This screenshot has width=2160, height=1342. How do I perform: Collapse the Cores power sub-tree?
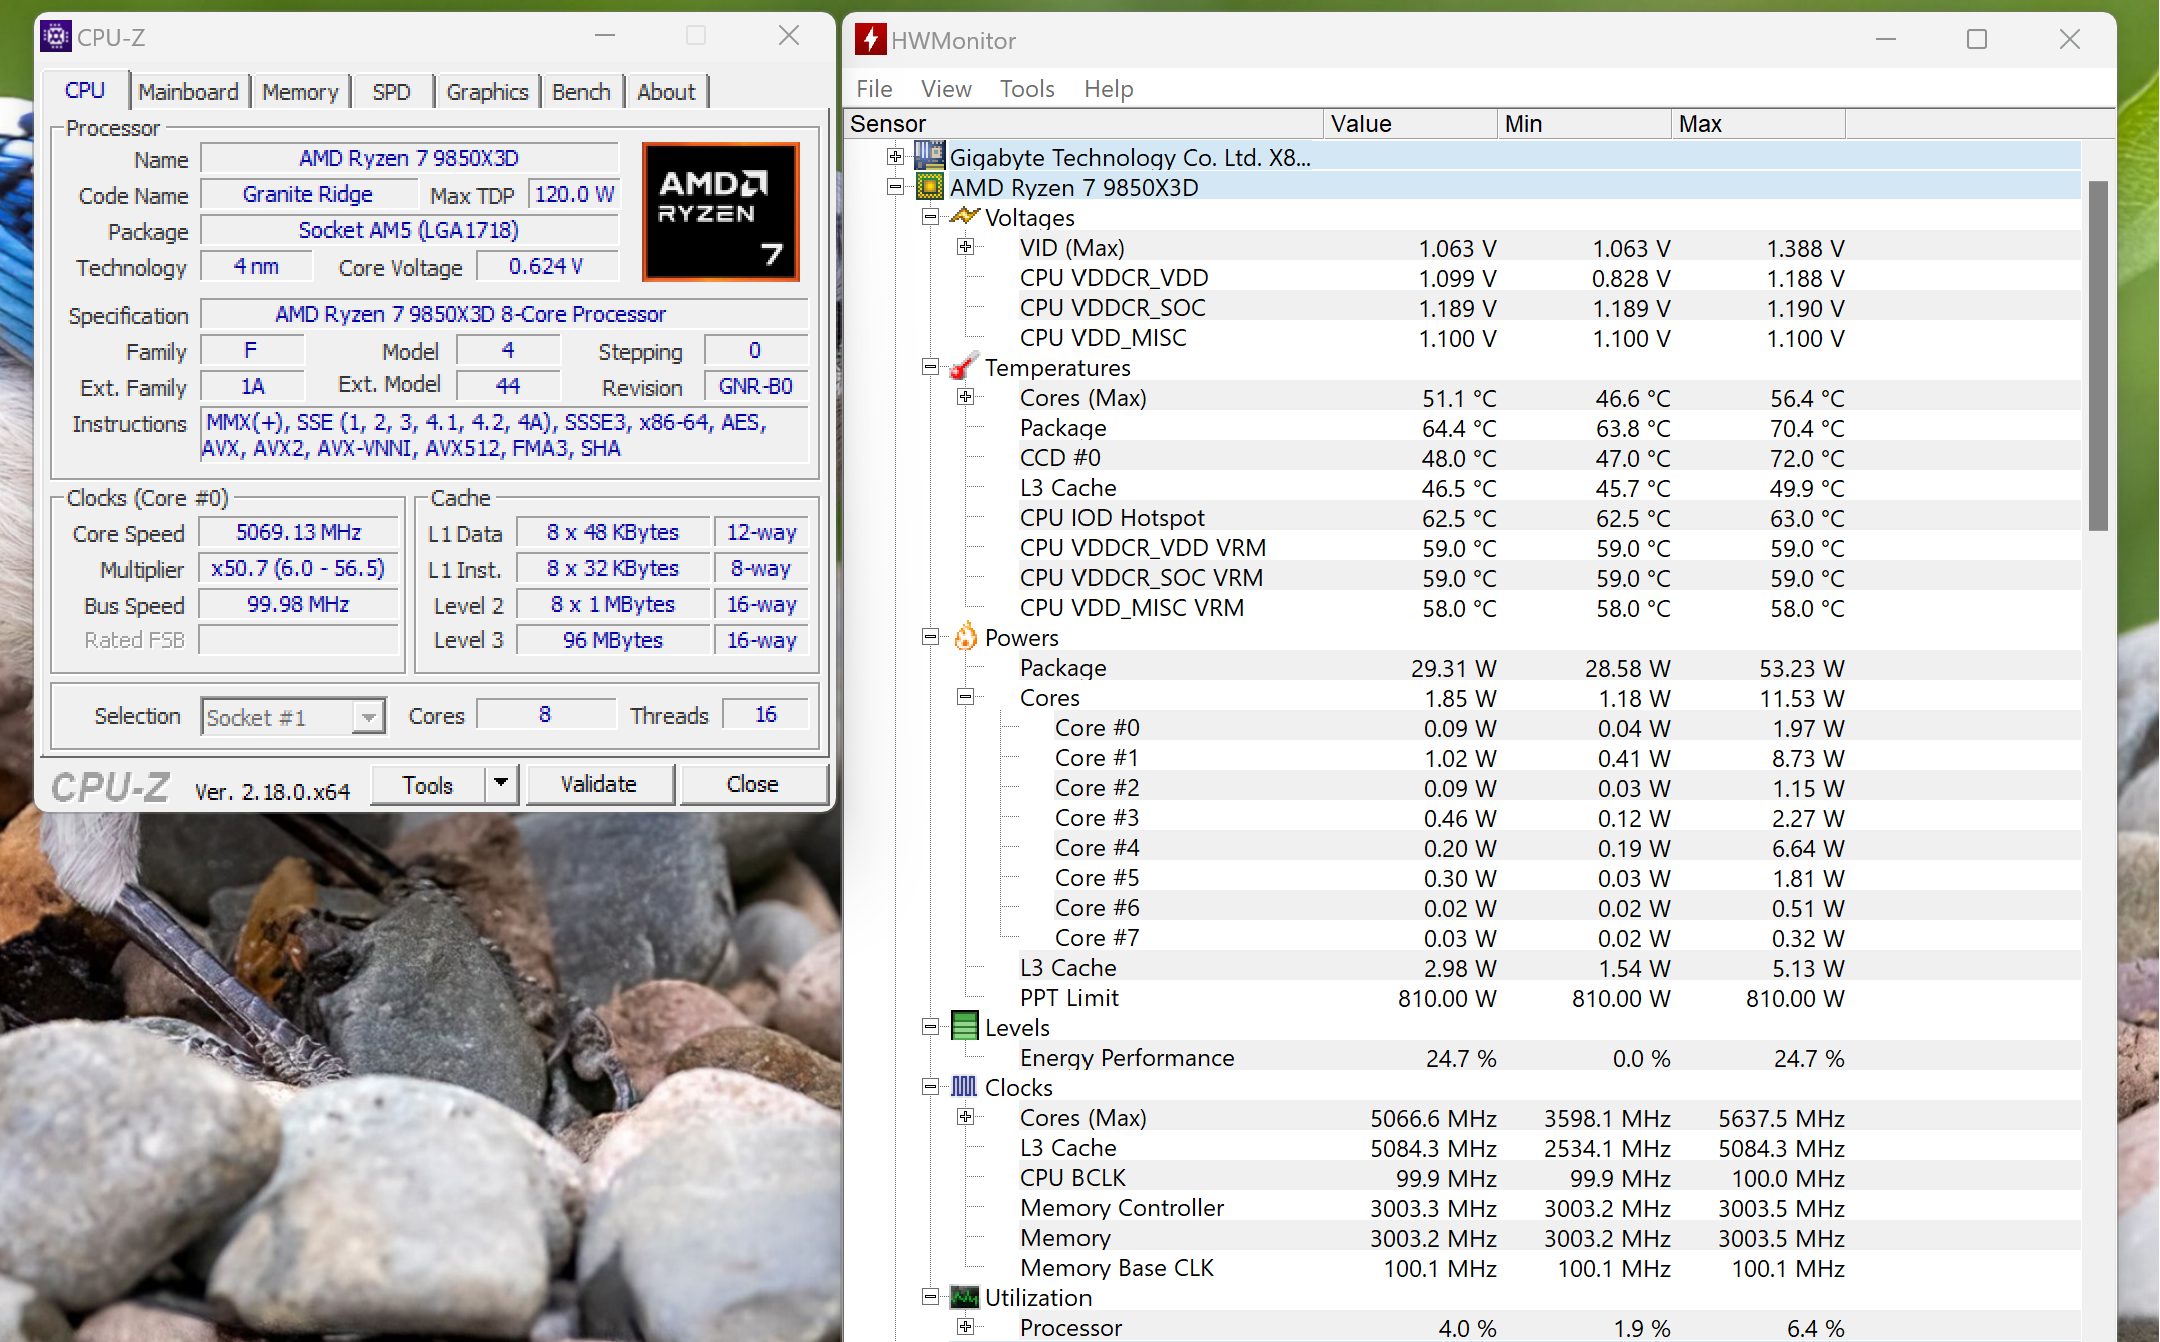coord(965,697)
